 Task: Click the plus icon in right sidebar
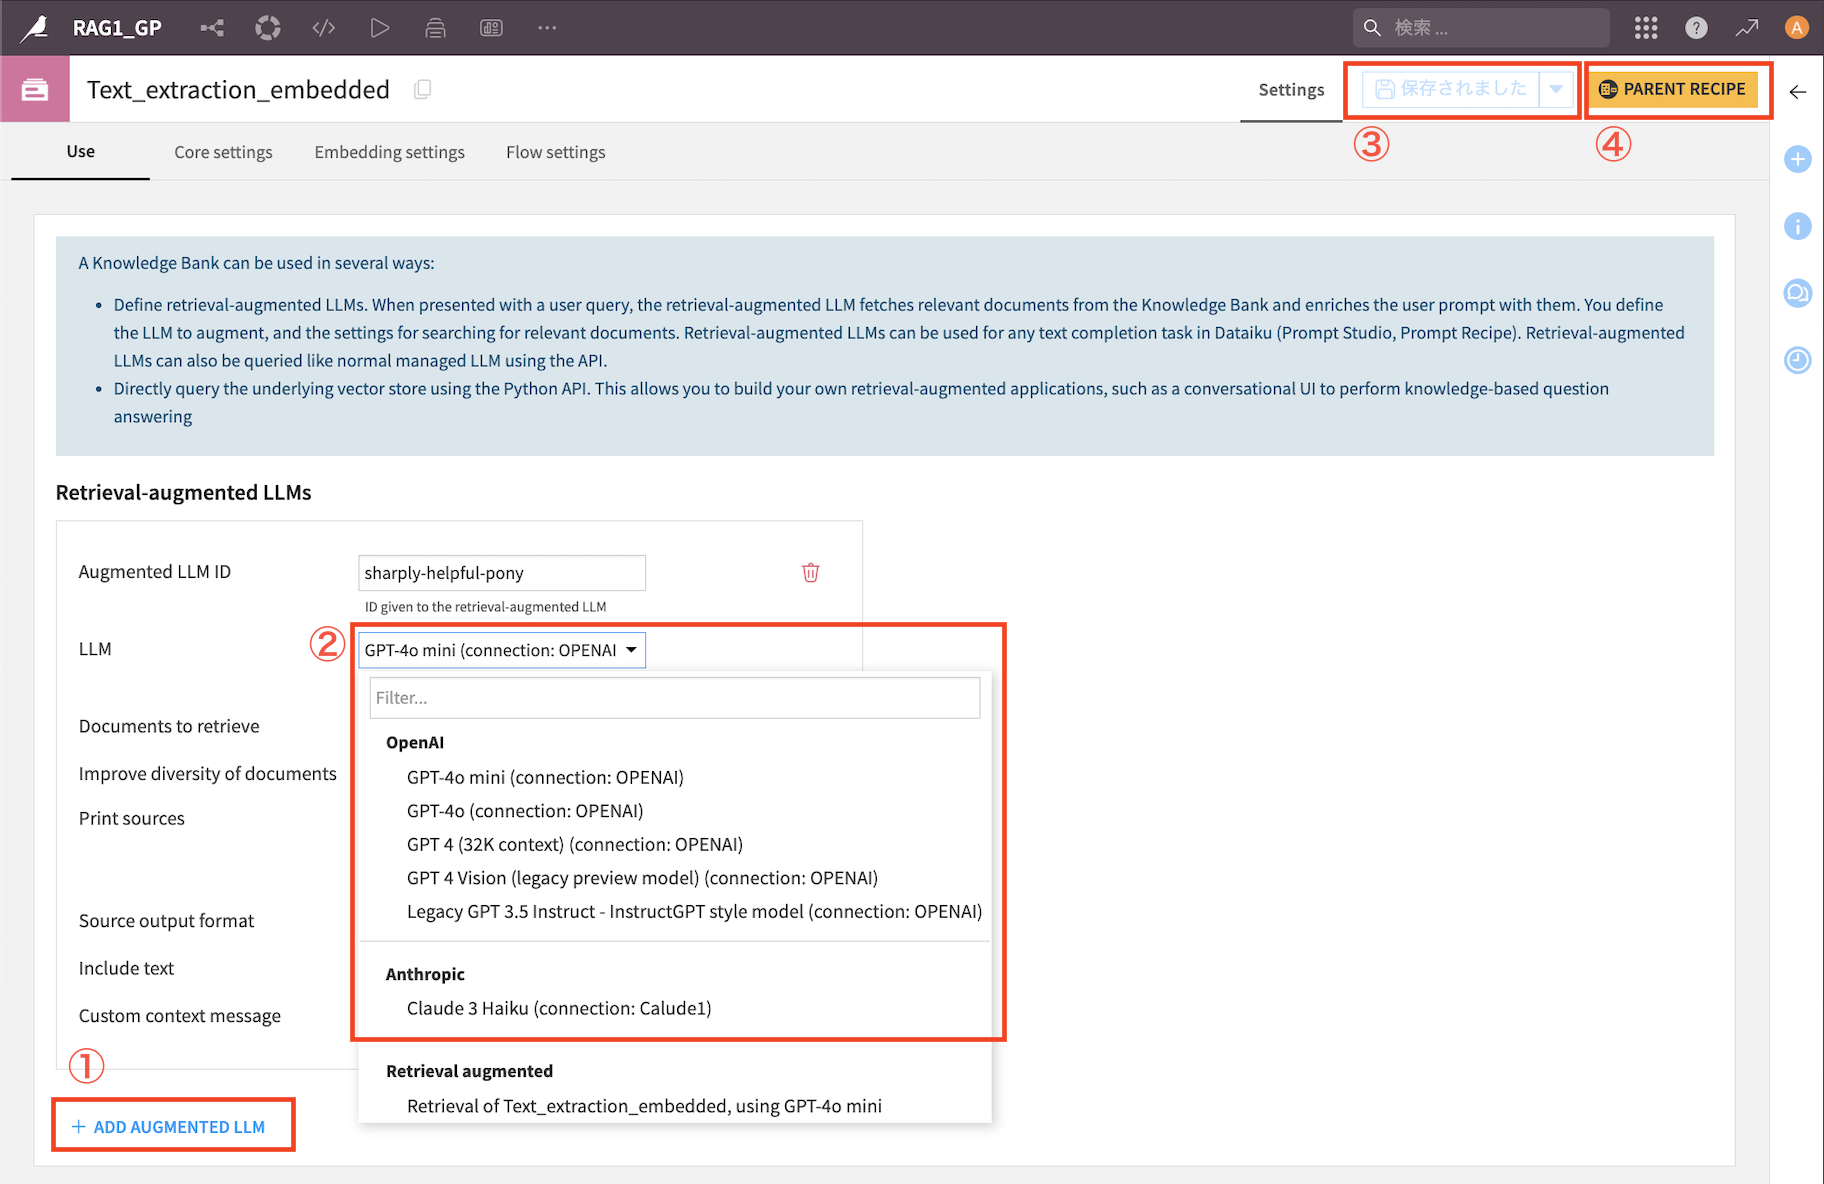pos(1798,159)
